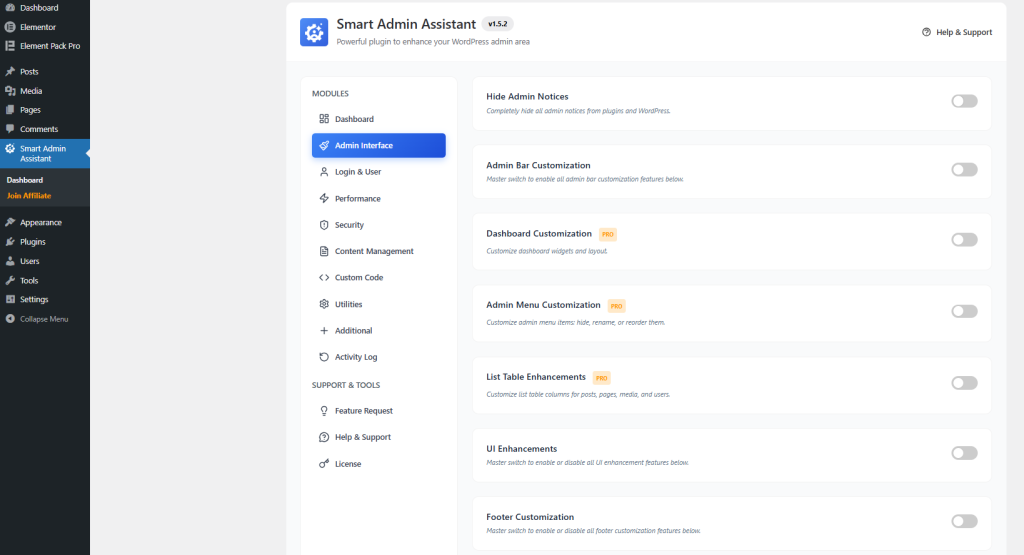This screenshot has height=555, width=1024.
Task: Click the PRO badge beside Admin Menu Customization
Action: (616, 306)
